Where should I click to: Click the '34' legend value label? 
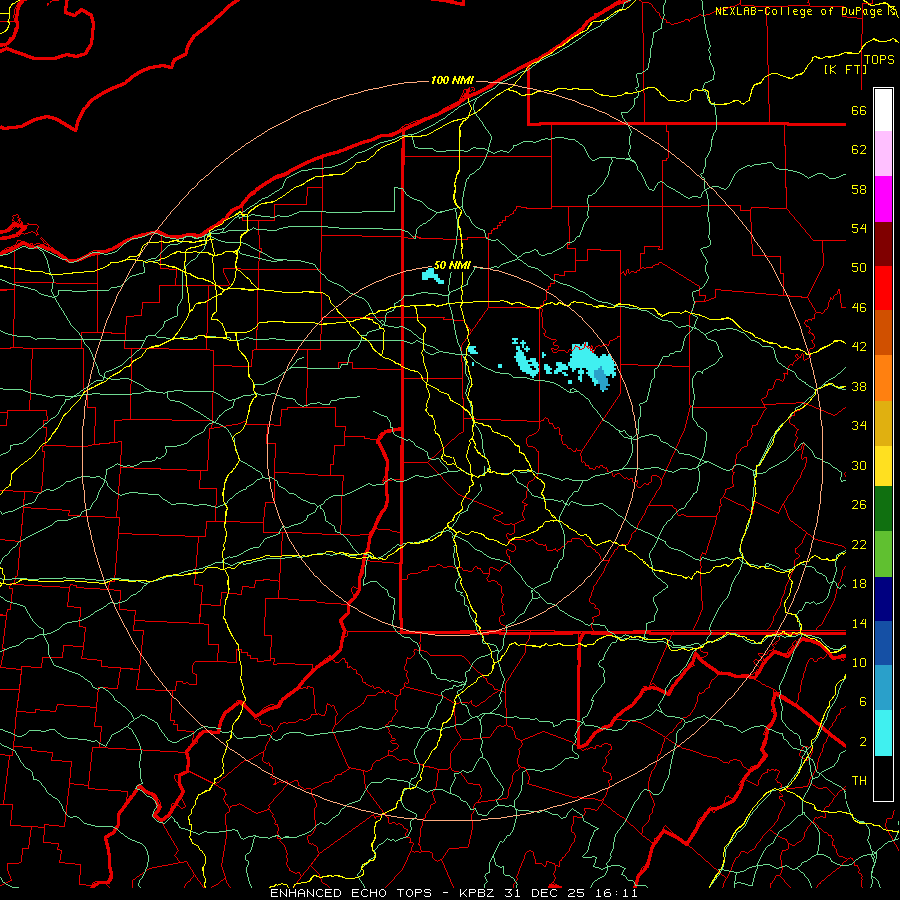click(x=859, y=426)
